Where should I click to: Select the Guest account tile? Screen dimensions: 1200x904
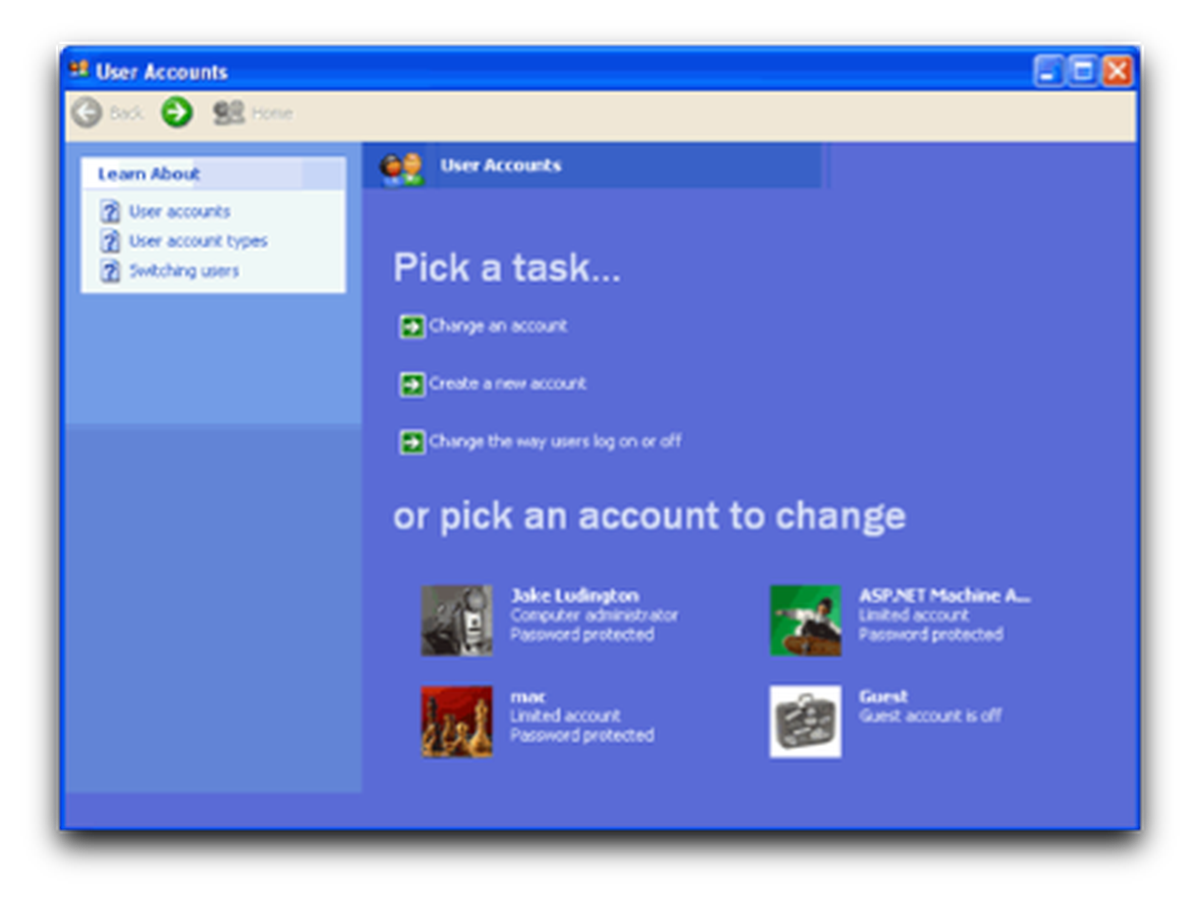click(804, 721)
